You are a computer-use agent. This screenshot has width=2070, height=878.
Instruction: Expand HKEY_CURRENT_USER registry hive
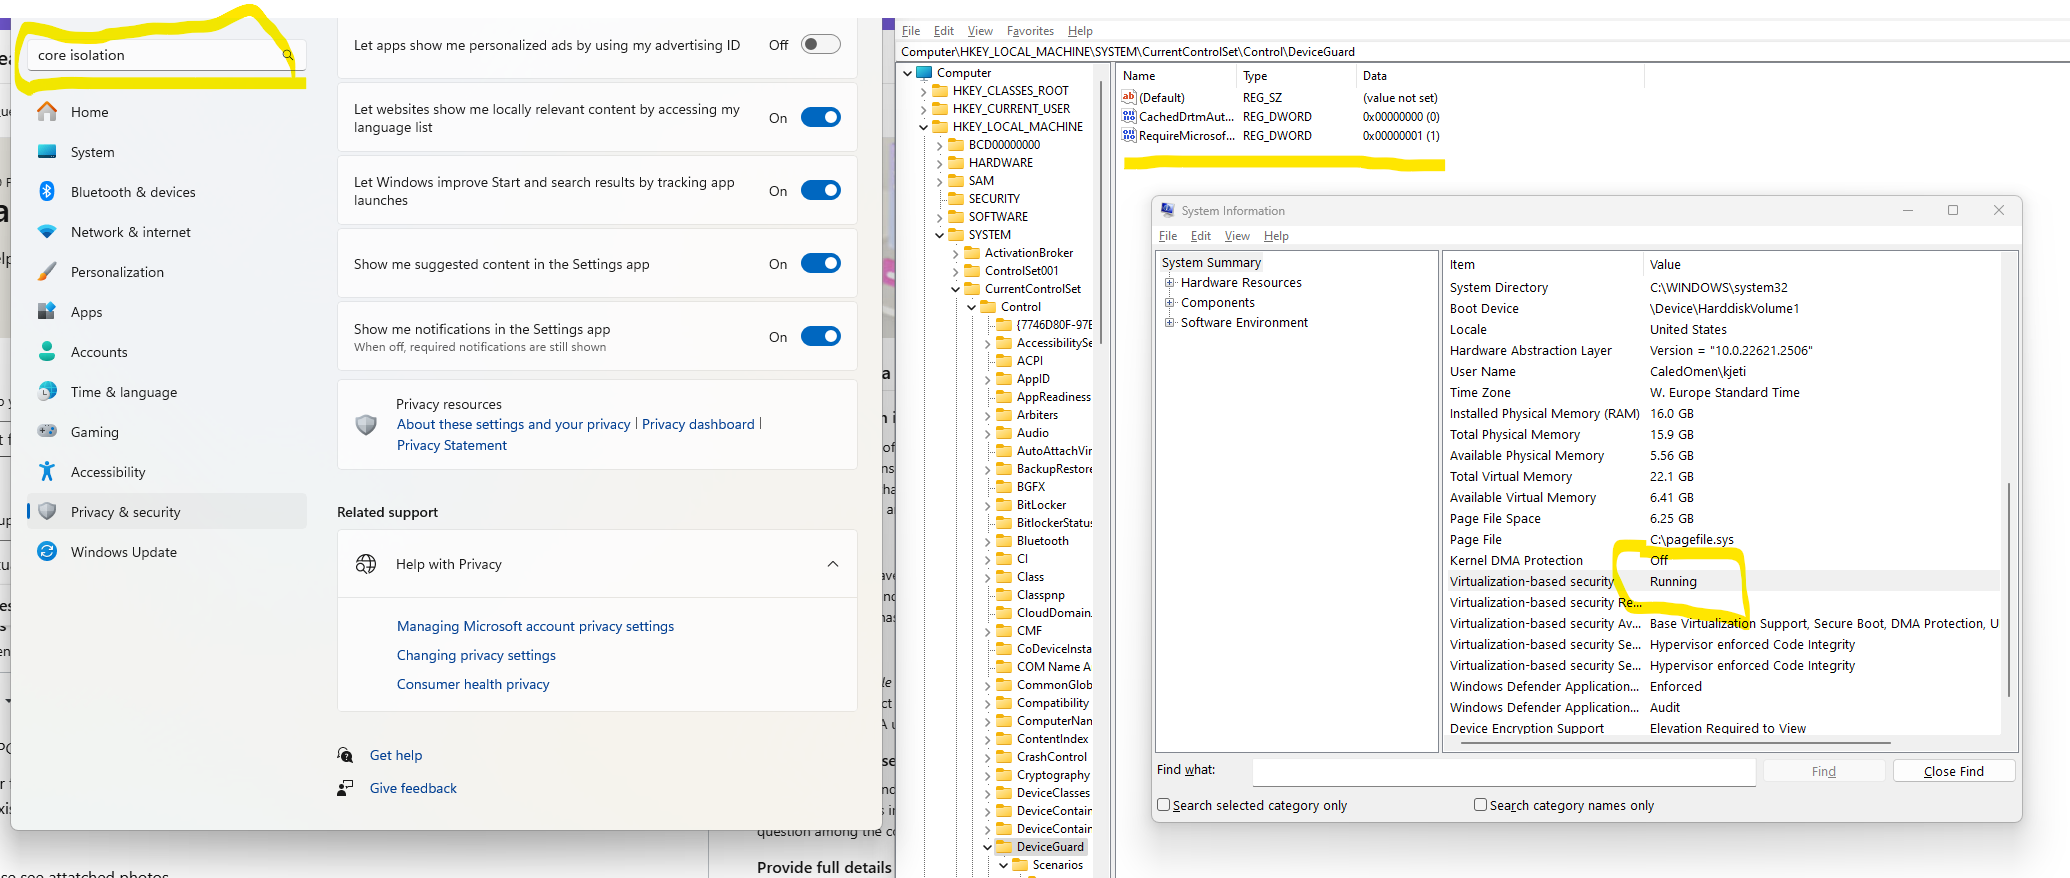point(923,109)
